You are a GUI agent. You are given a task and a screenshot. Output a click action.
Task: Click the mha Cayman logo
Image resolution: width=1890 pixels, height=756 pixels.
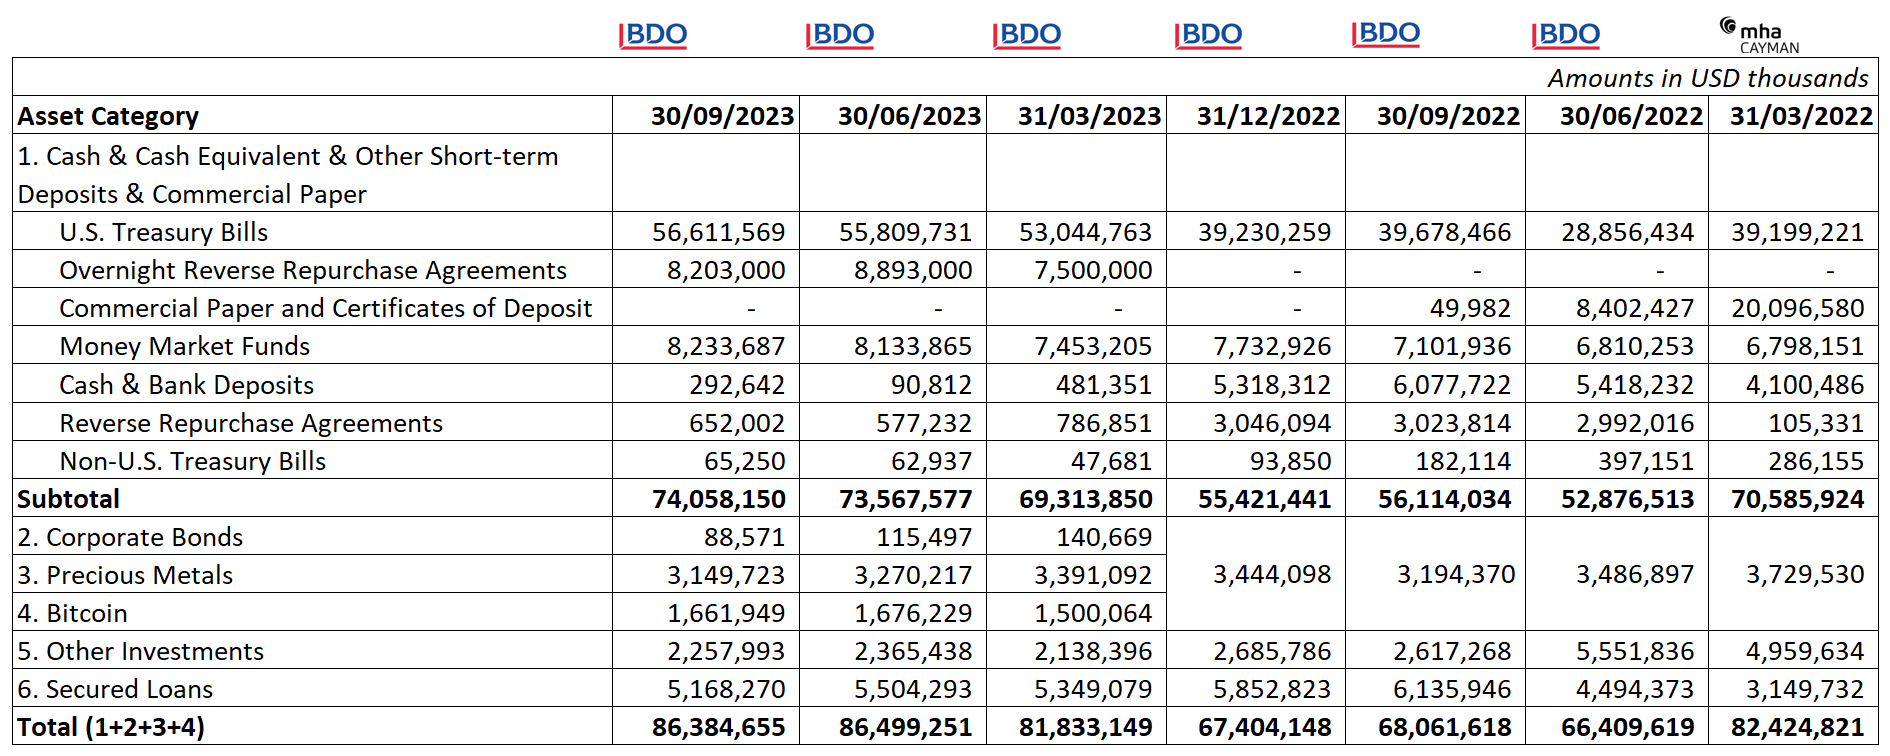pyautogui.click(x=1759, y=36)
